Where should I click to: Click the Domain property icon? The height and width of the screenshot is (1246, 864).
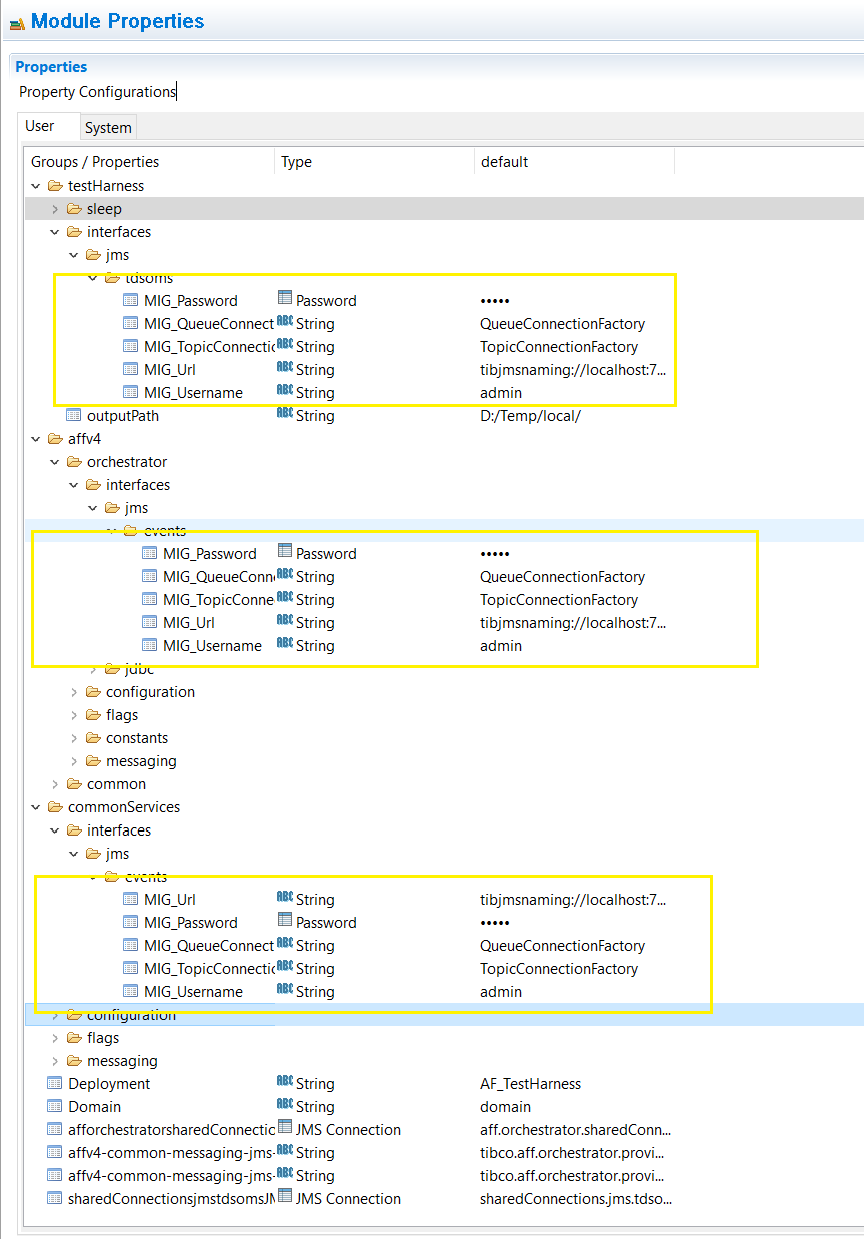coord(55,1107)
